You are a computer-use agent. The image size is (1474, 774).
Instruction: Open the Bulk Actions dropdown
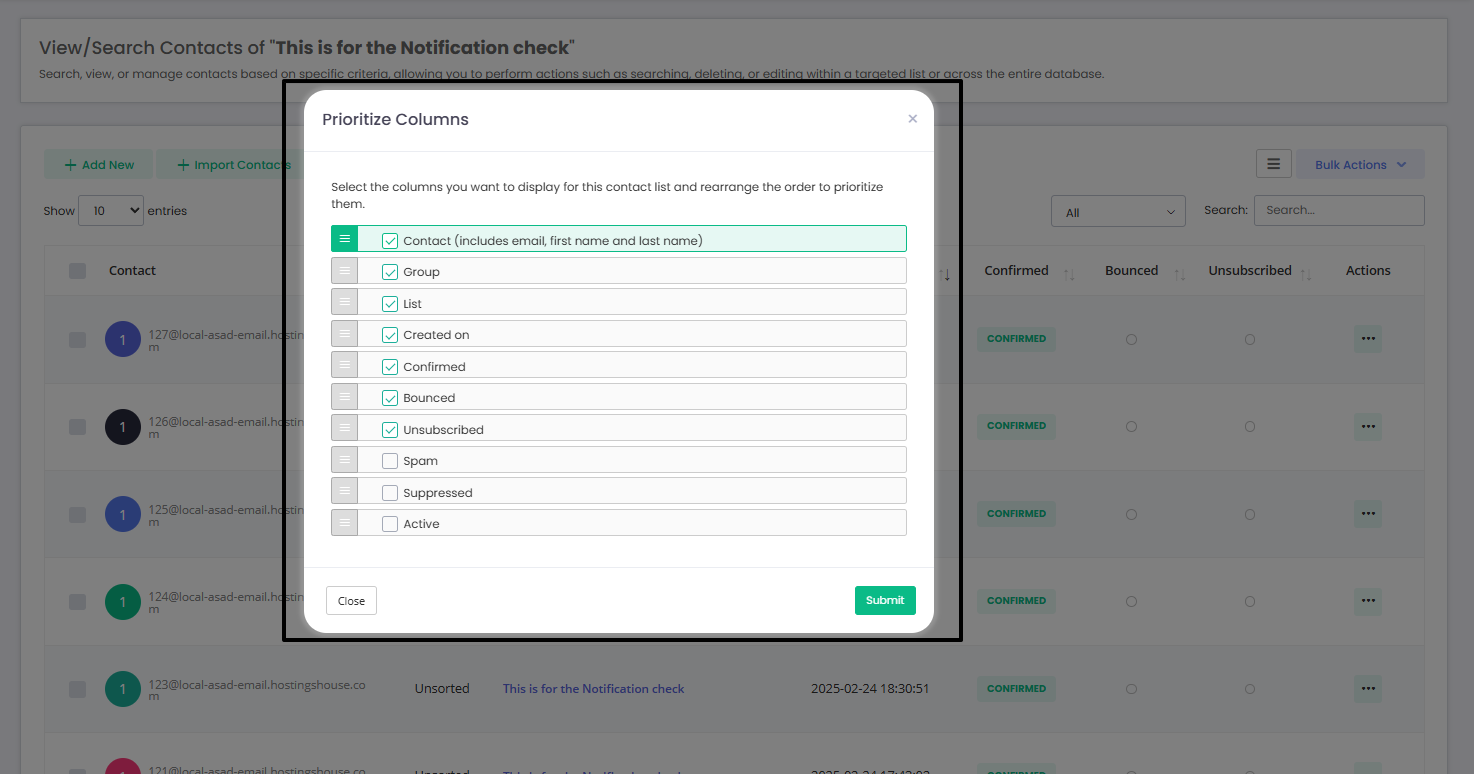click(1360, 165)
